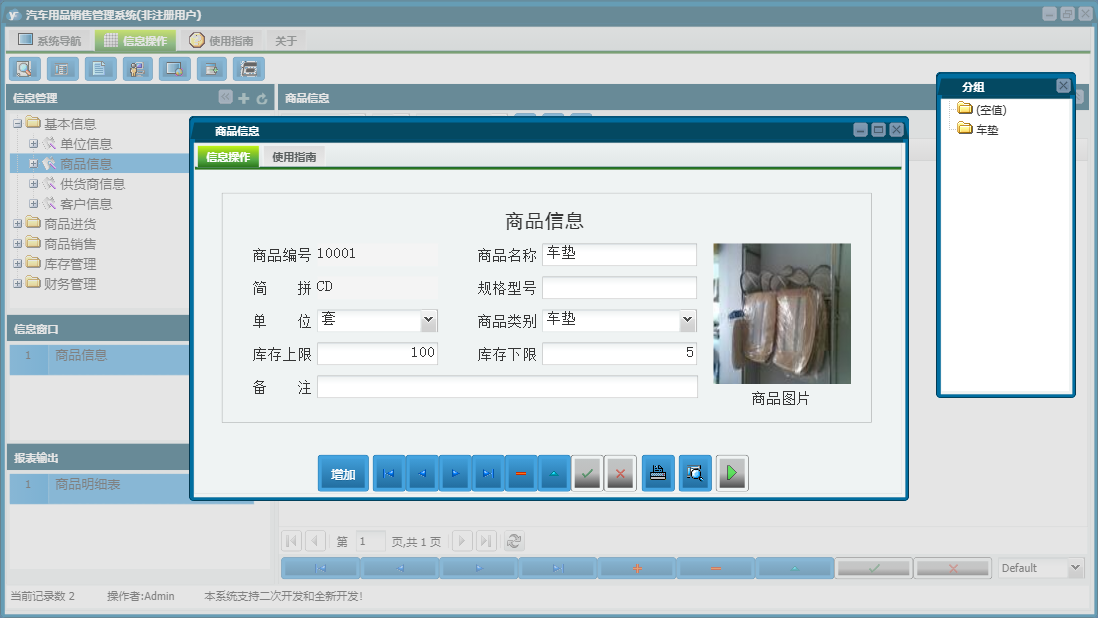The image size is (1098, 618).
Task: Go to next record with blue arrow icon
Action: coord(455,473)
